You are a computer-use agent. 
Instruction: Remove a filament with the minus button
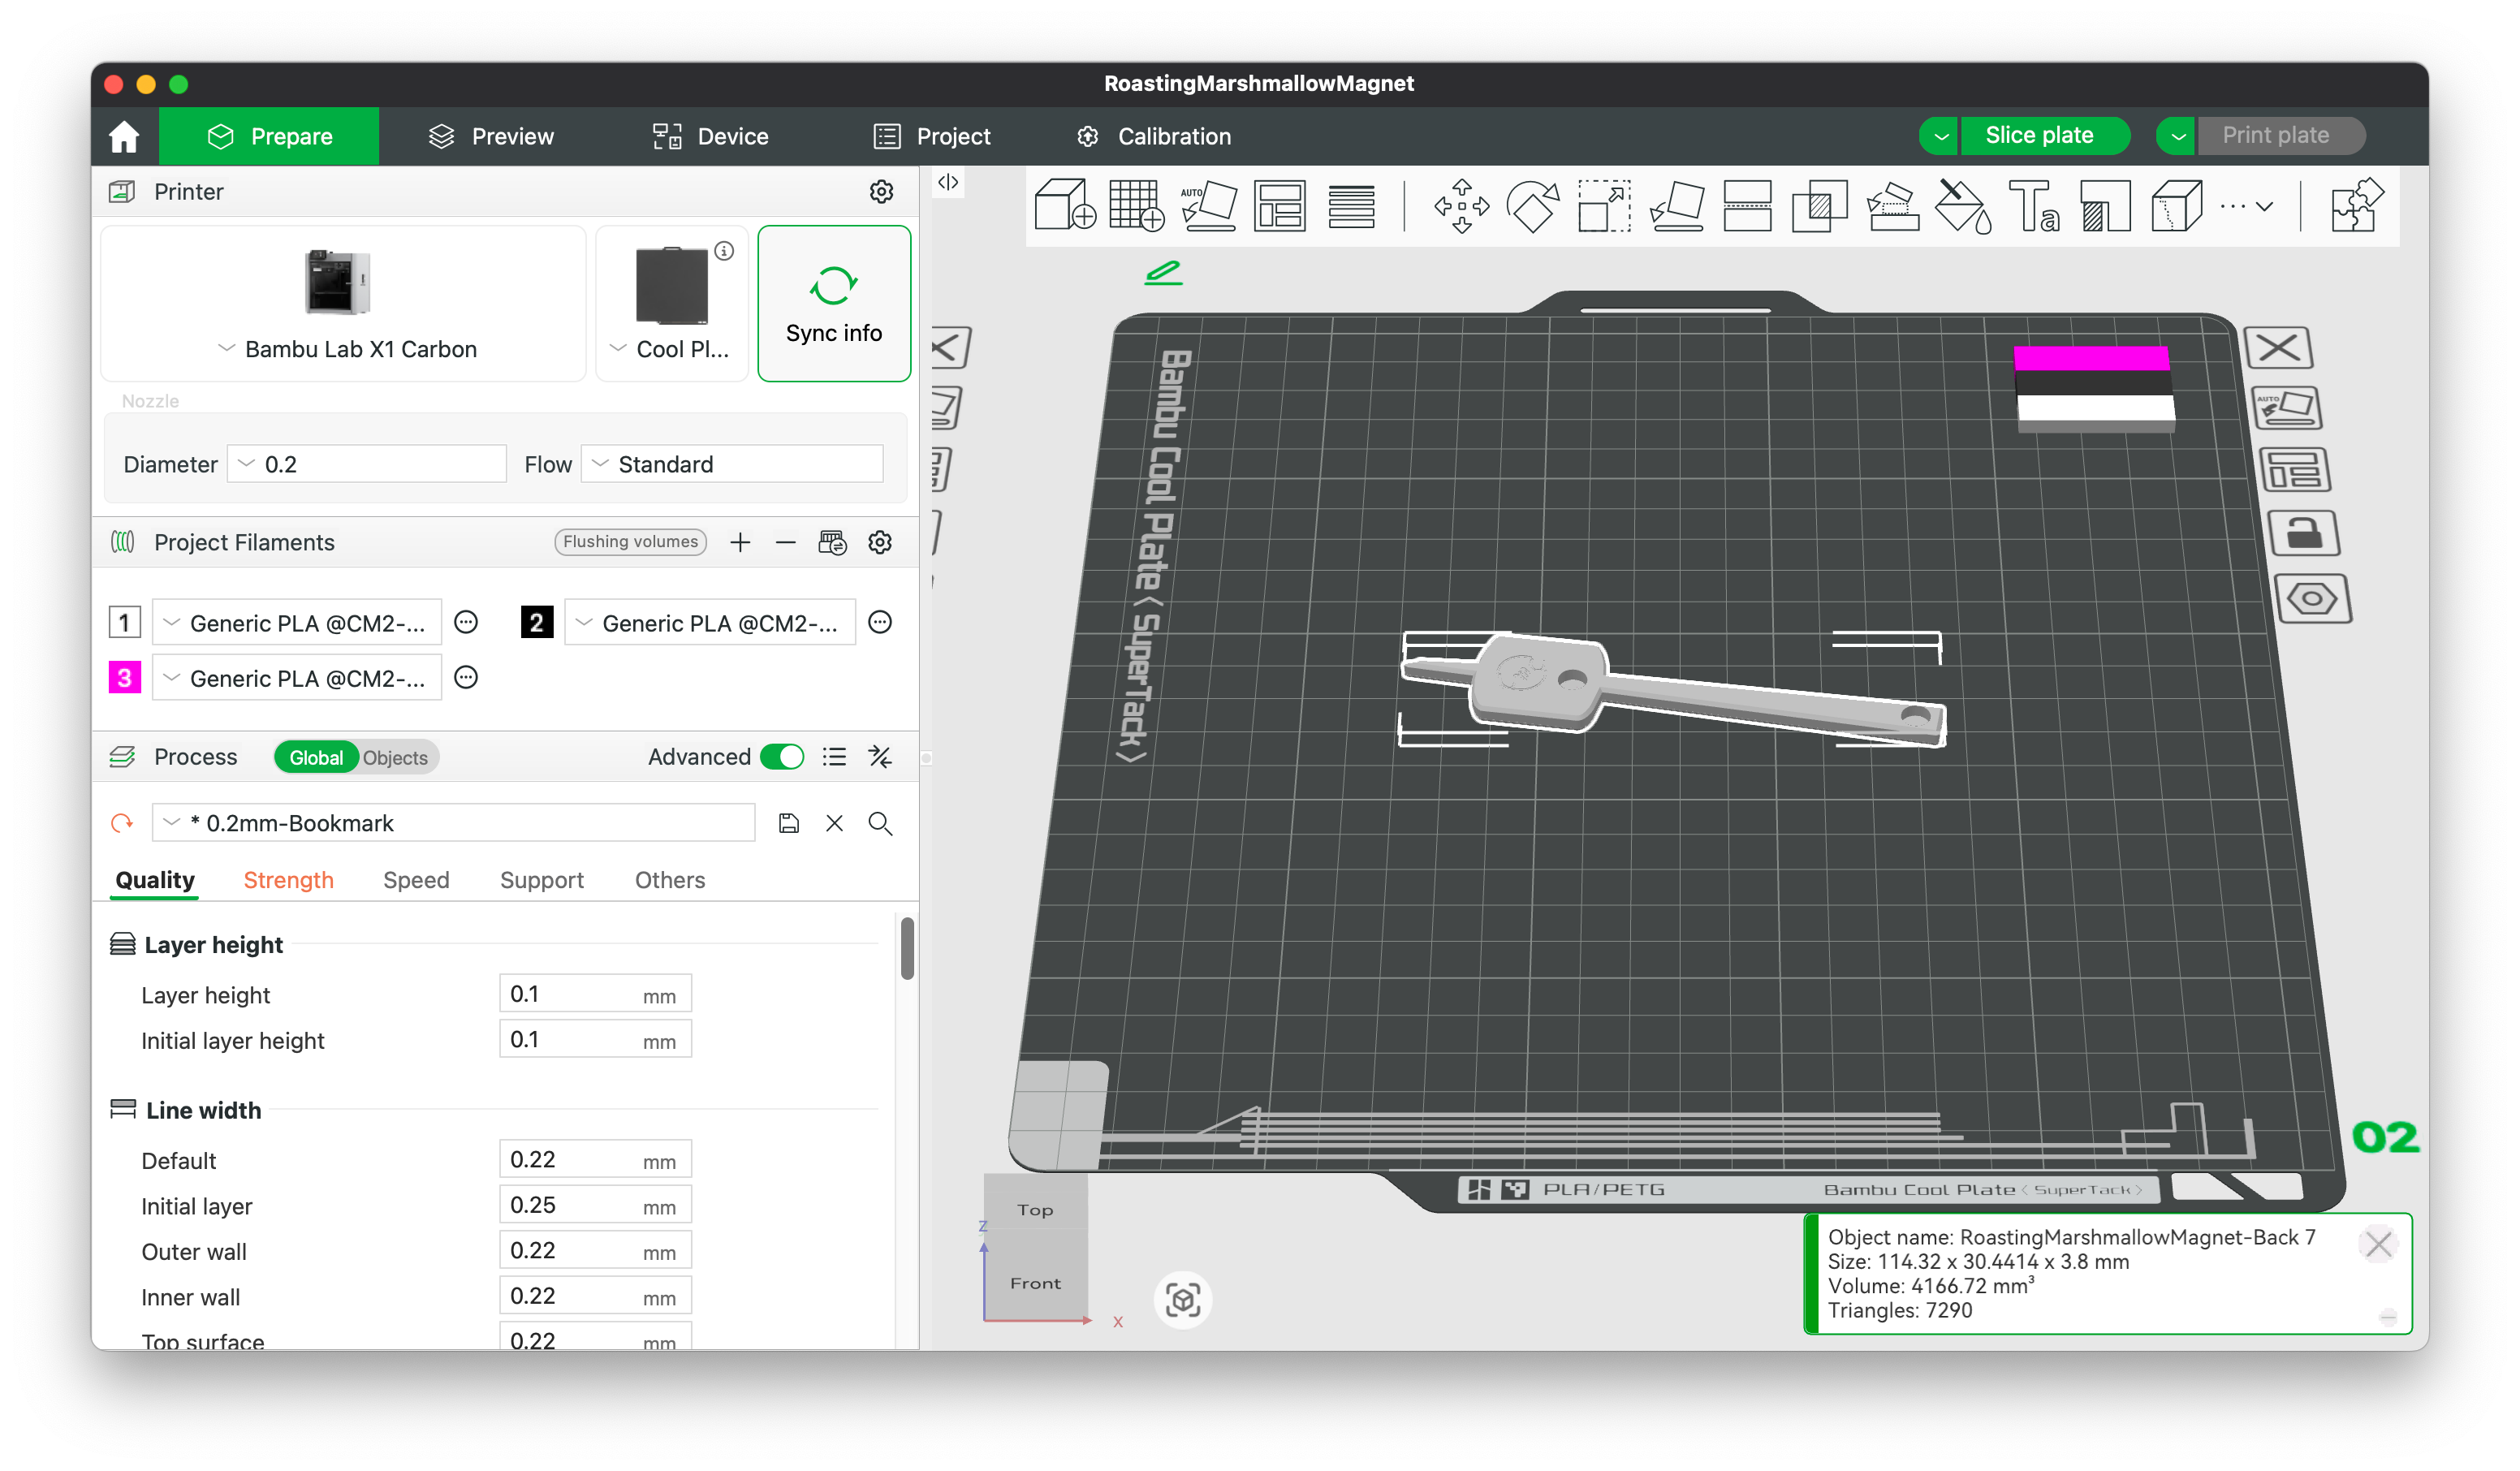pos(786,542)
